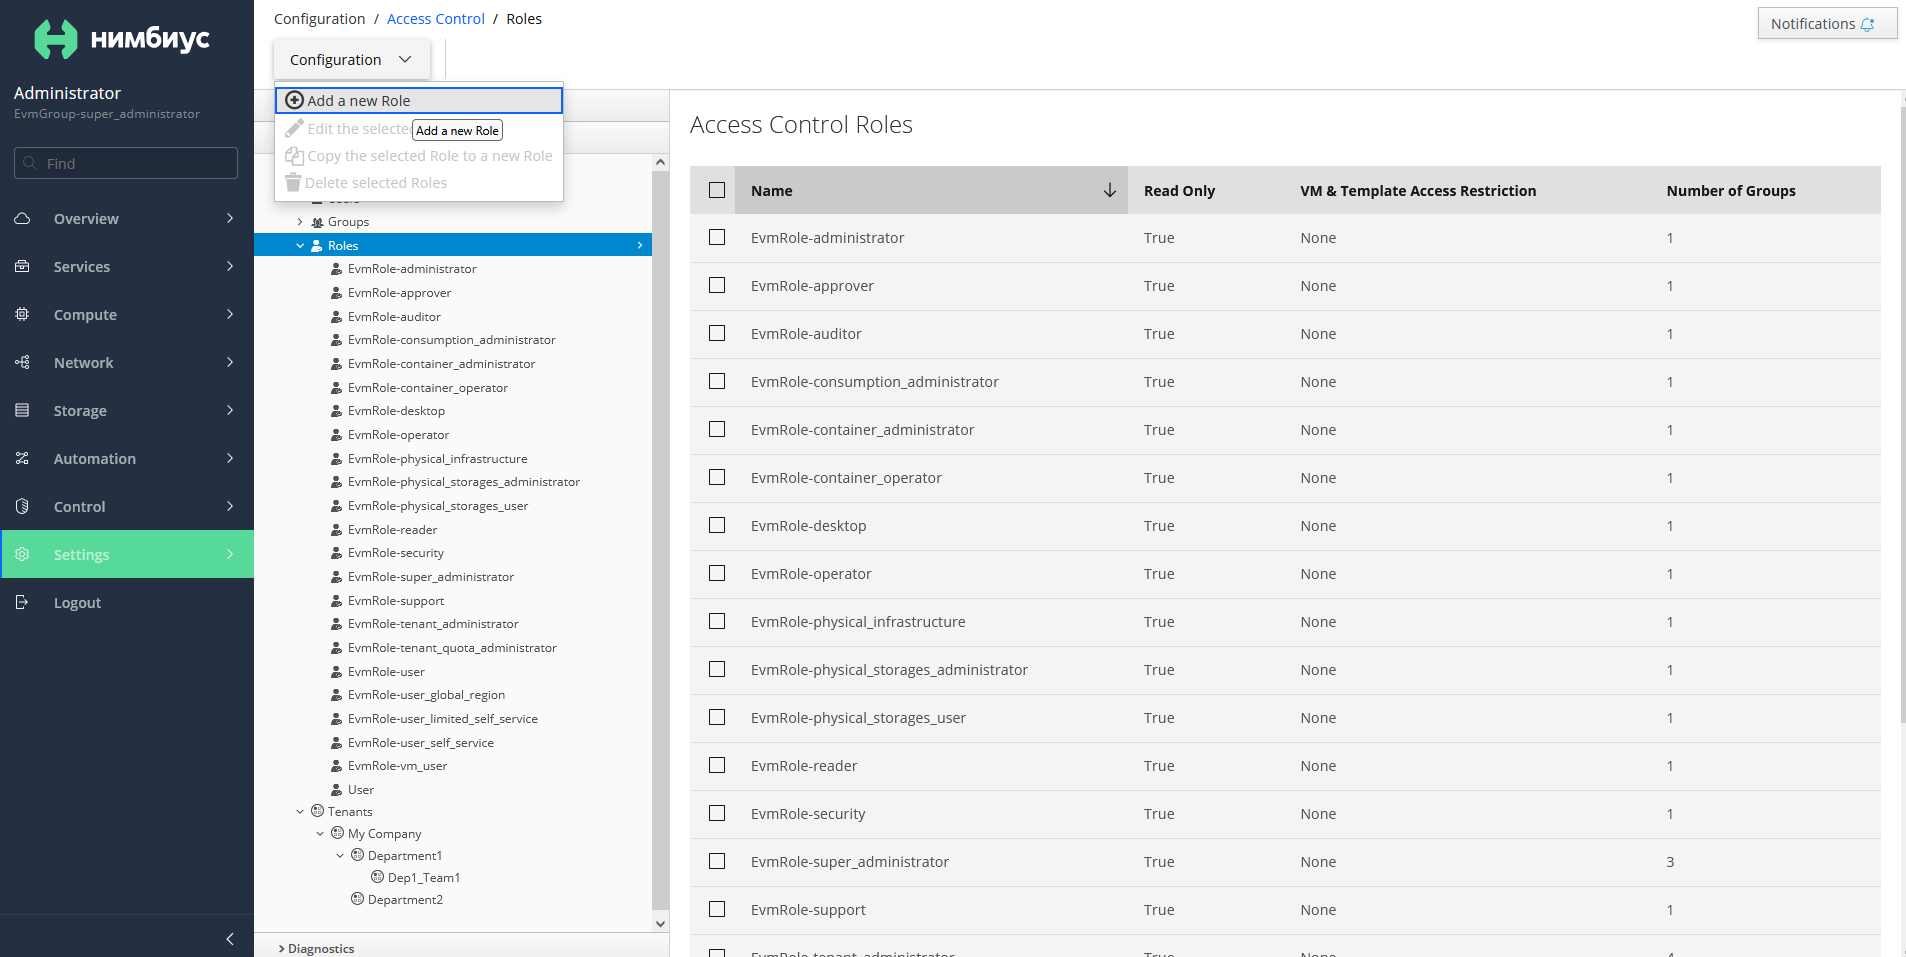Click the Overview cloud icon in sidebar
1906x957 pixels.
(22, 218)
